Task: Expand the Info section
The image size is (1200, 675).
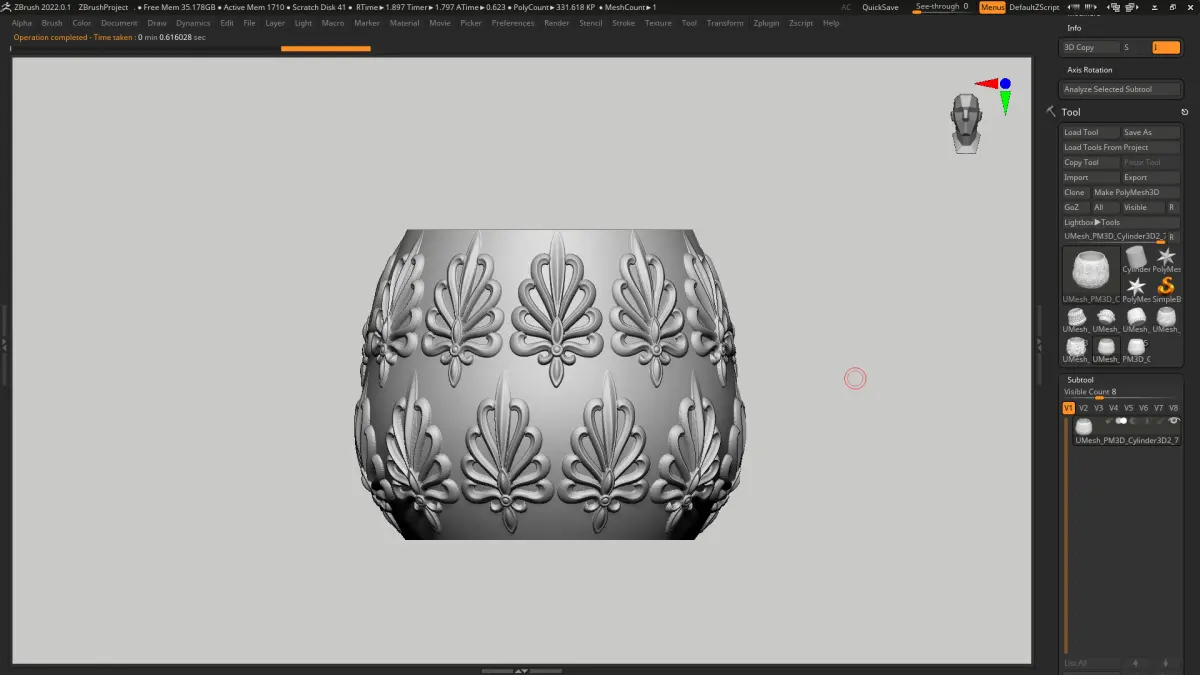Action: [x=1074, y=28]
